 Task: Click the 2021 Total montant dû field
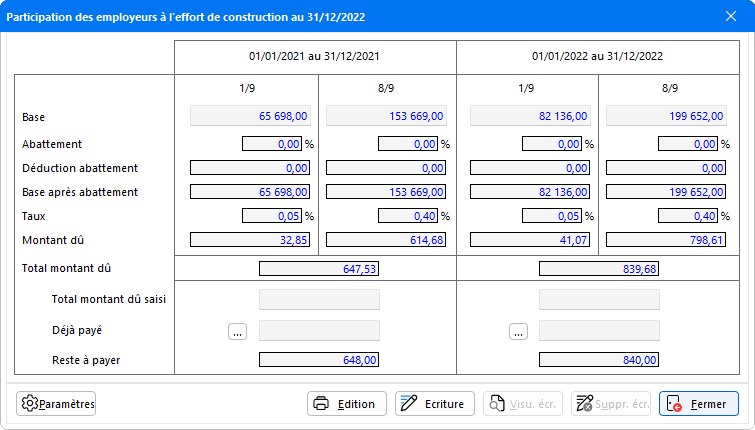[319, 268]
